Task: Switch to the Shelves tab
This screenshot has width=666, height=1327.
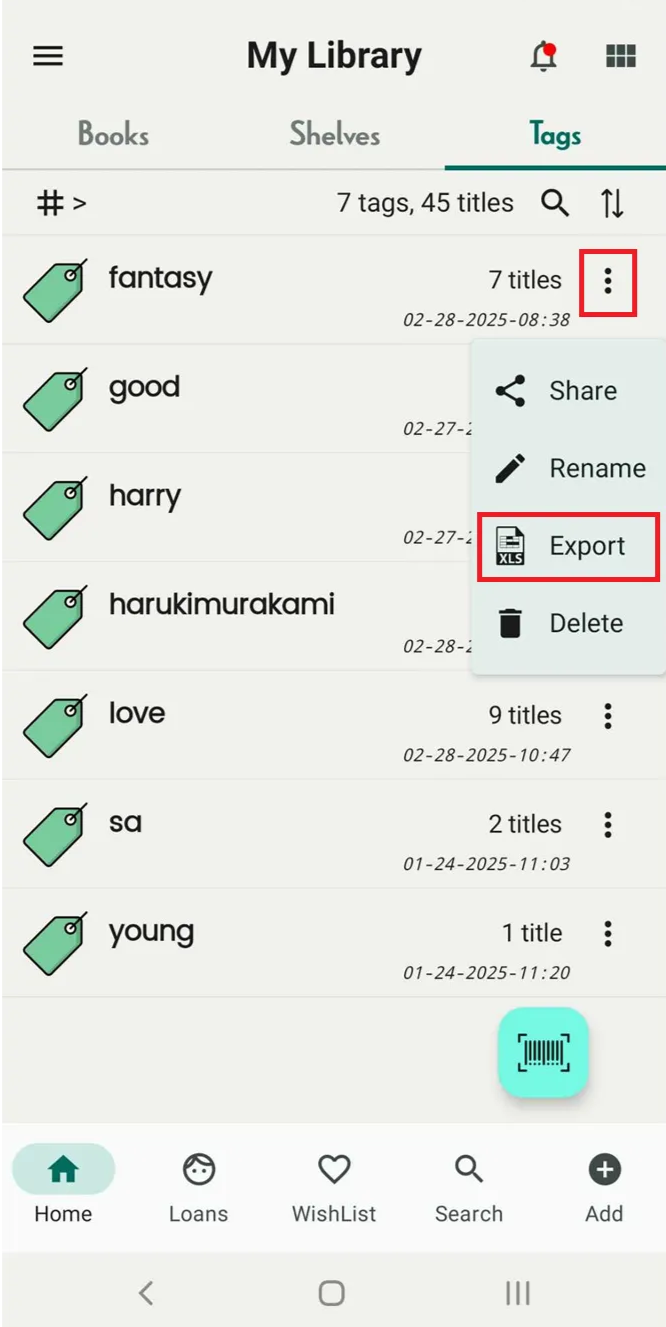Action: [334, 135]
